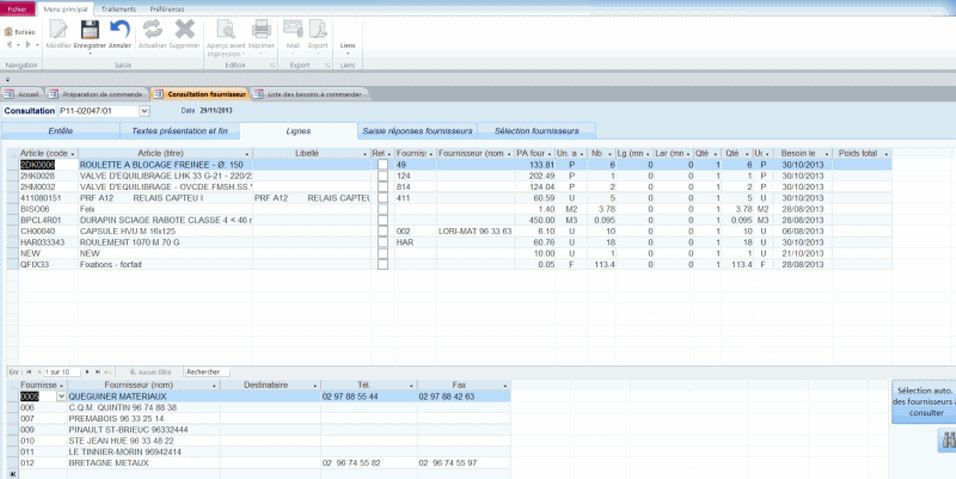Viewport: 956px width, 479px height.
Task: Tick the checkbox in the BISO06 row
Action: [x=382, y=209]
